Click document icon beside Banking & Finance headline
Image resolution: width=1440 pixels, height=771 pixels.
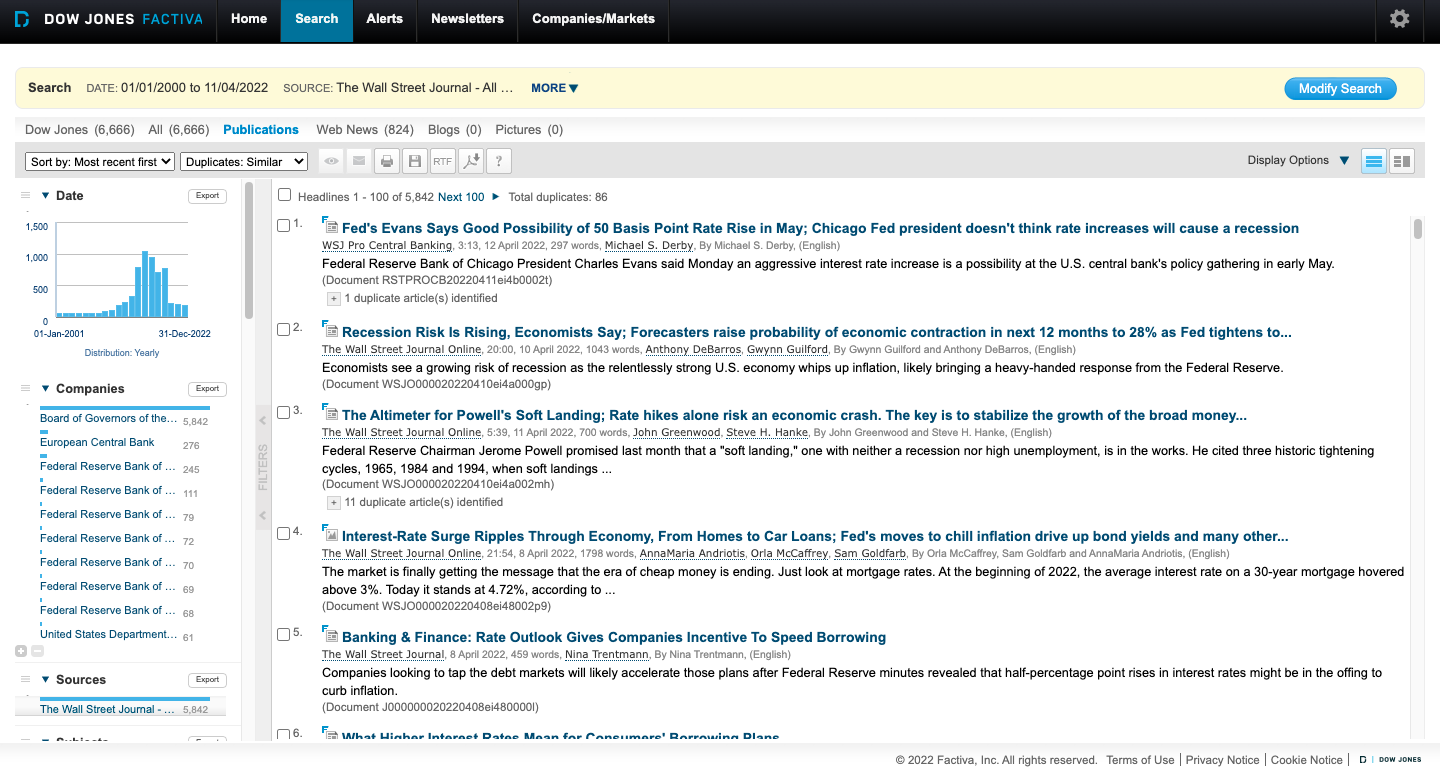pyautogui.click(x=331, y=636)
